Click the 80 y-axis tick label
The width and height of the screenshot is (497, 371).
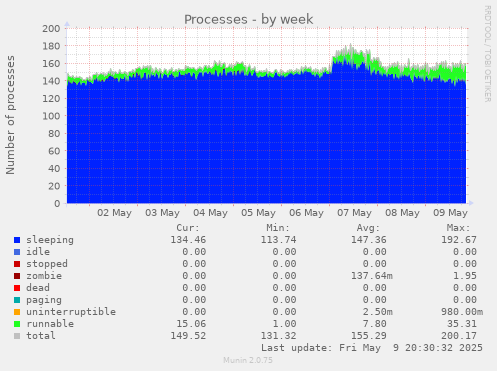[54, 133]
